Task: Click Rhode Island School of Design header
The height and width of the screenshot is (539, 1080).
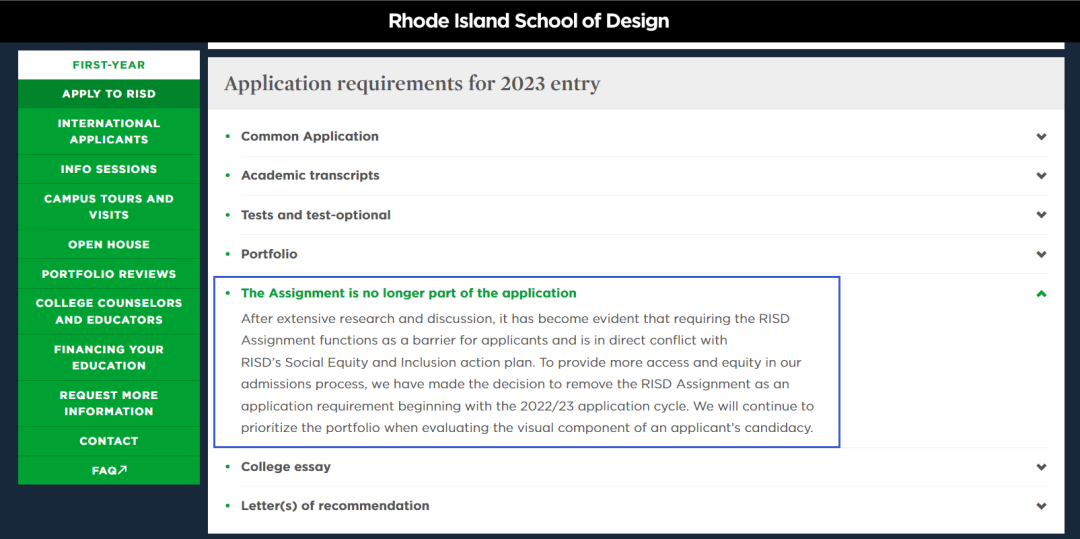Action: coord(528,21)
